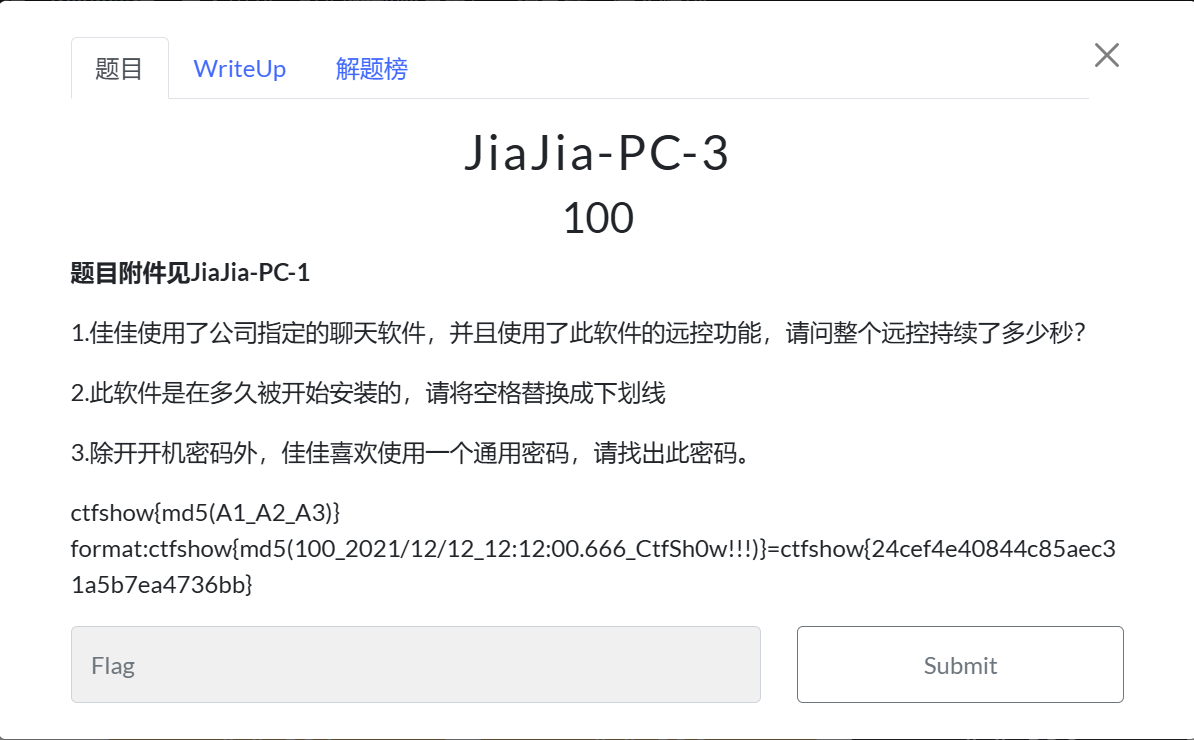1194x740 pixels.
Task: Click question 2 about the software install time
Action: (x=369, y=393)
